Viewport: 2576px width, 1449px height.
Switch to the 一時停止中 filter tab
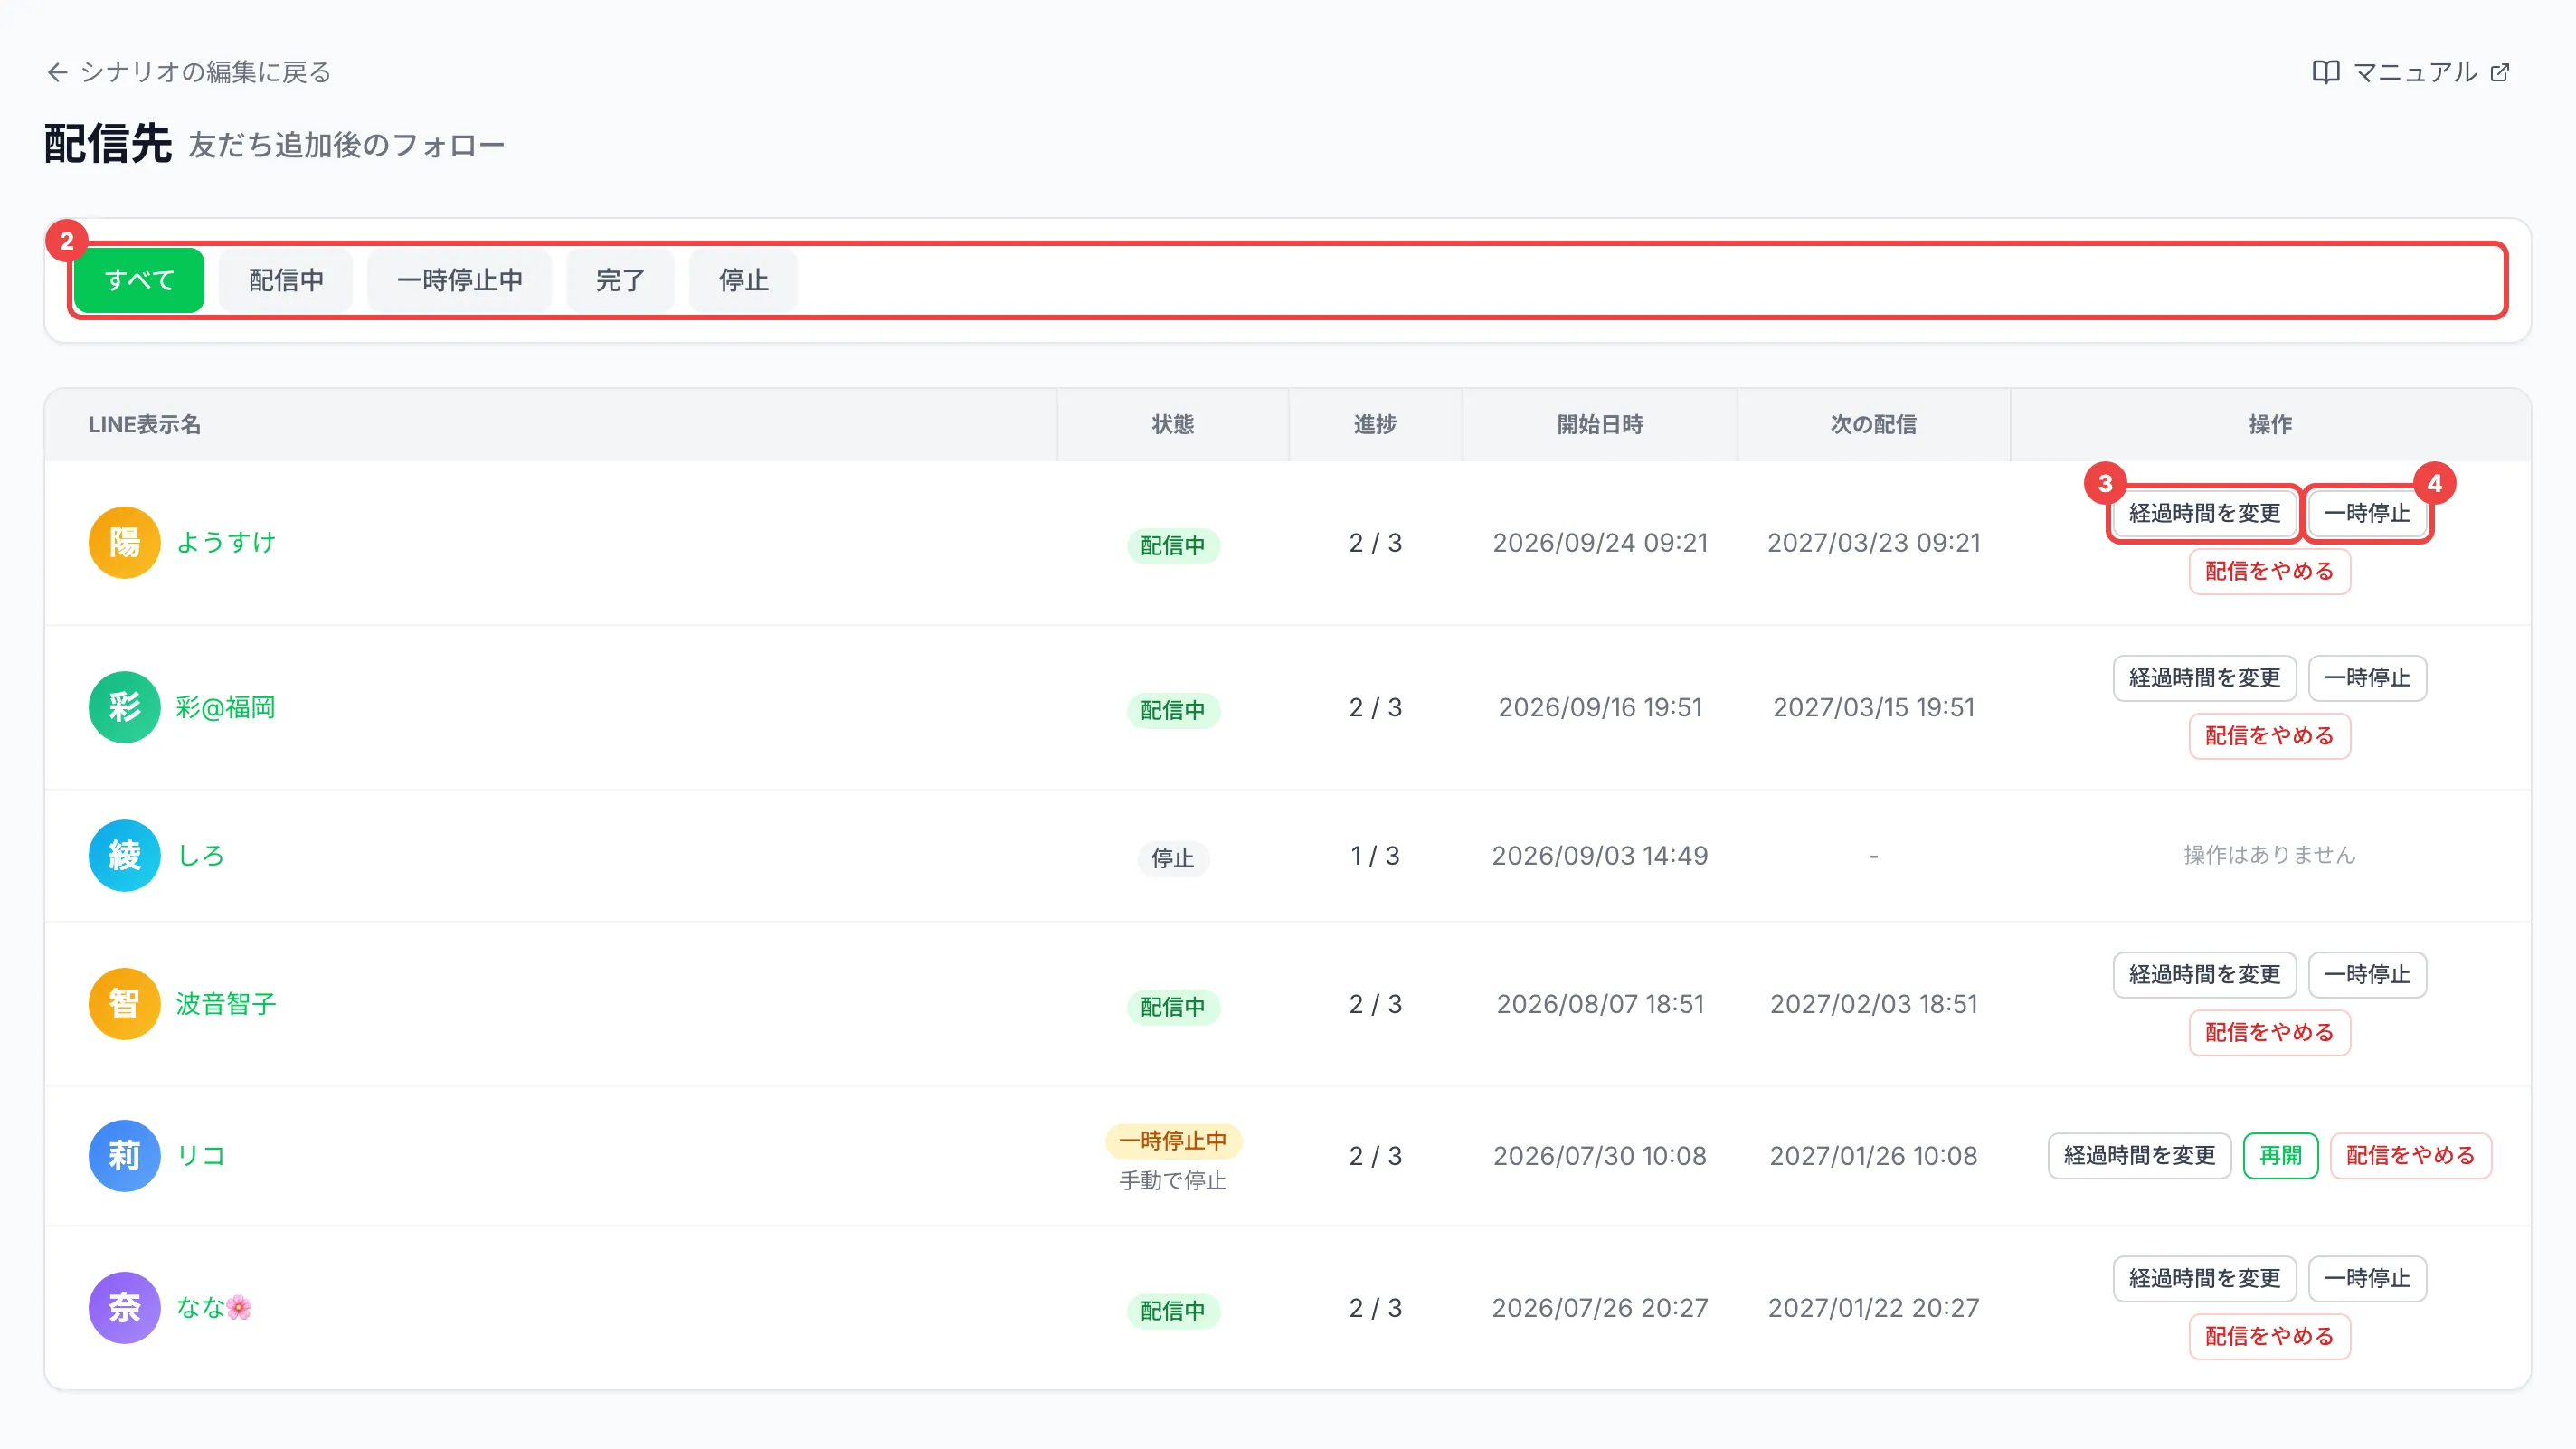click(459, 280)
